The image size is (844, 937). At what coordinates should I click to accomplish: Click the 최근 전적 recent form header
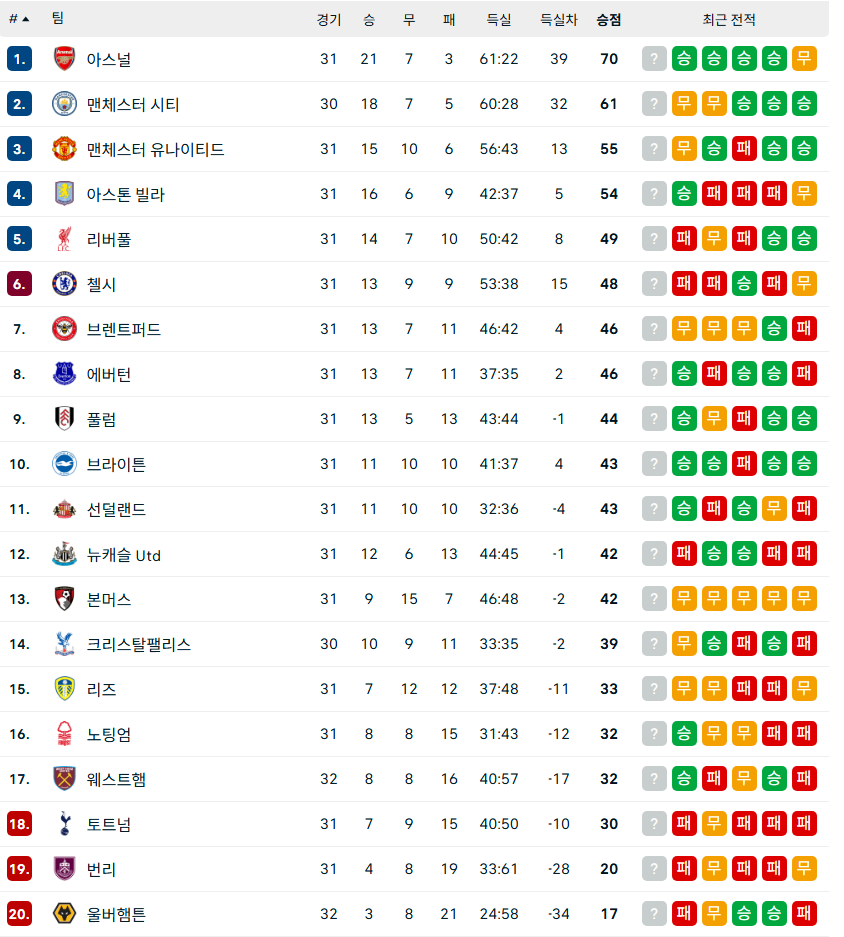tap(729, 20)
